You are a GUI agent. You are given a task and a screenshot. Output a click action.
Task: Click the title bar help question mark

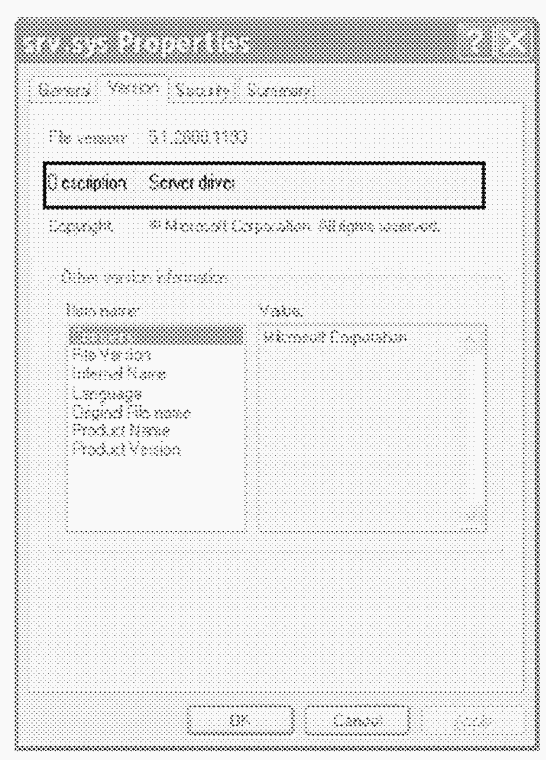click(x=479, y=42)
